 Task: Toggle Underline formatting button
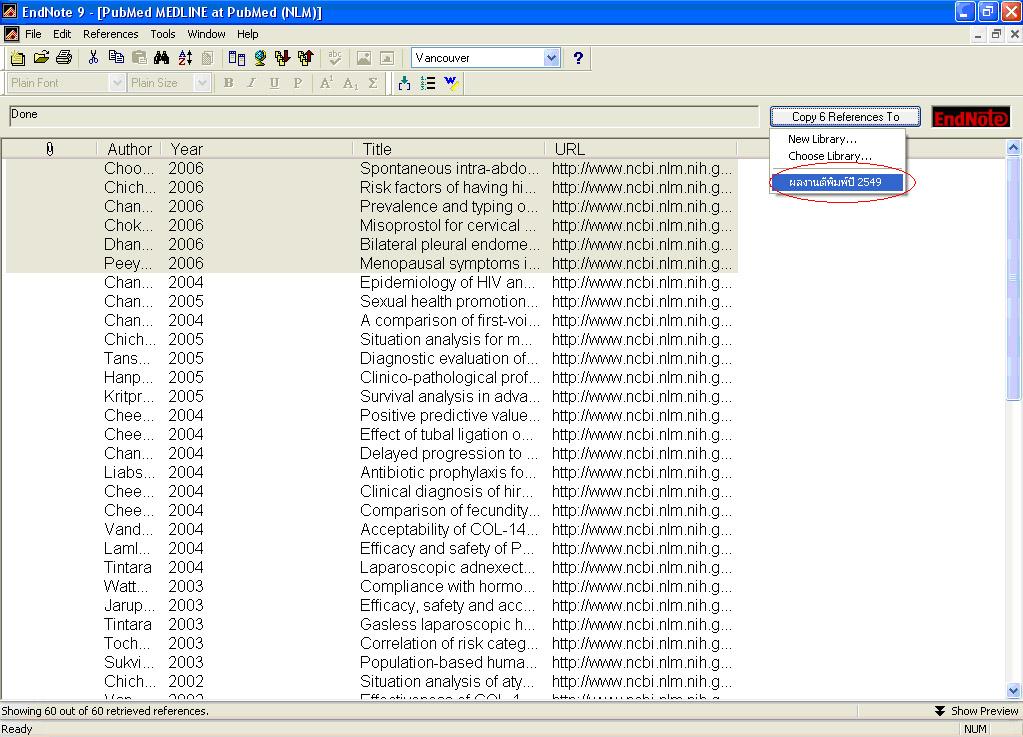pos(274,83)
